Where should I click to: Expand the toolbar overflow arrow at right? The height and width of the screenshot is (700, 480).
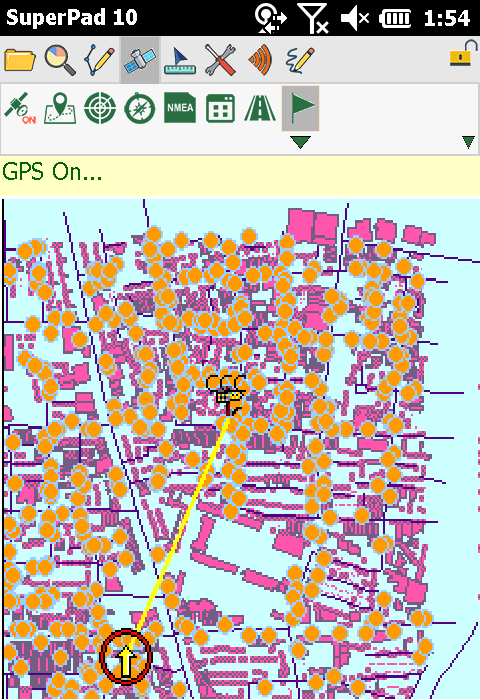(468, 142)
